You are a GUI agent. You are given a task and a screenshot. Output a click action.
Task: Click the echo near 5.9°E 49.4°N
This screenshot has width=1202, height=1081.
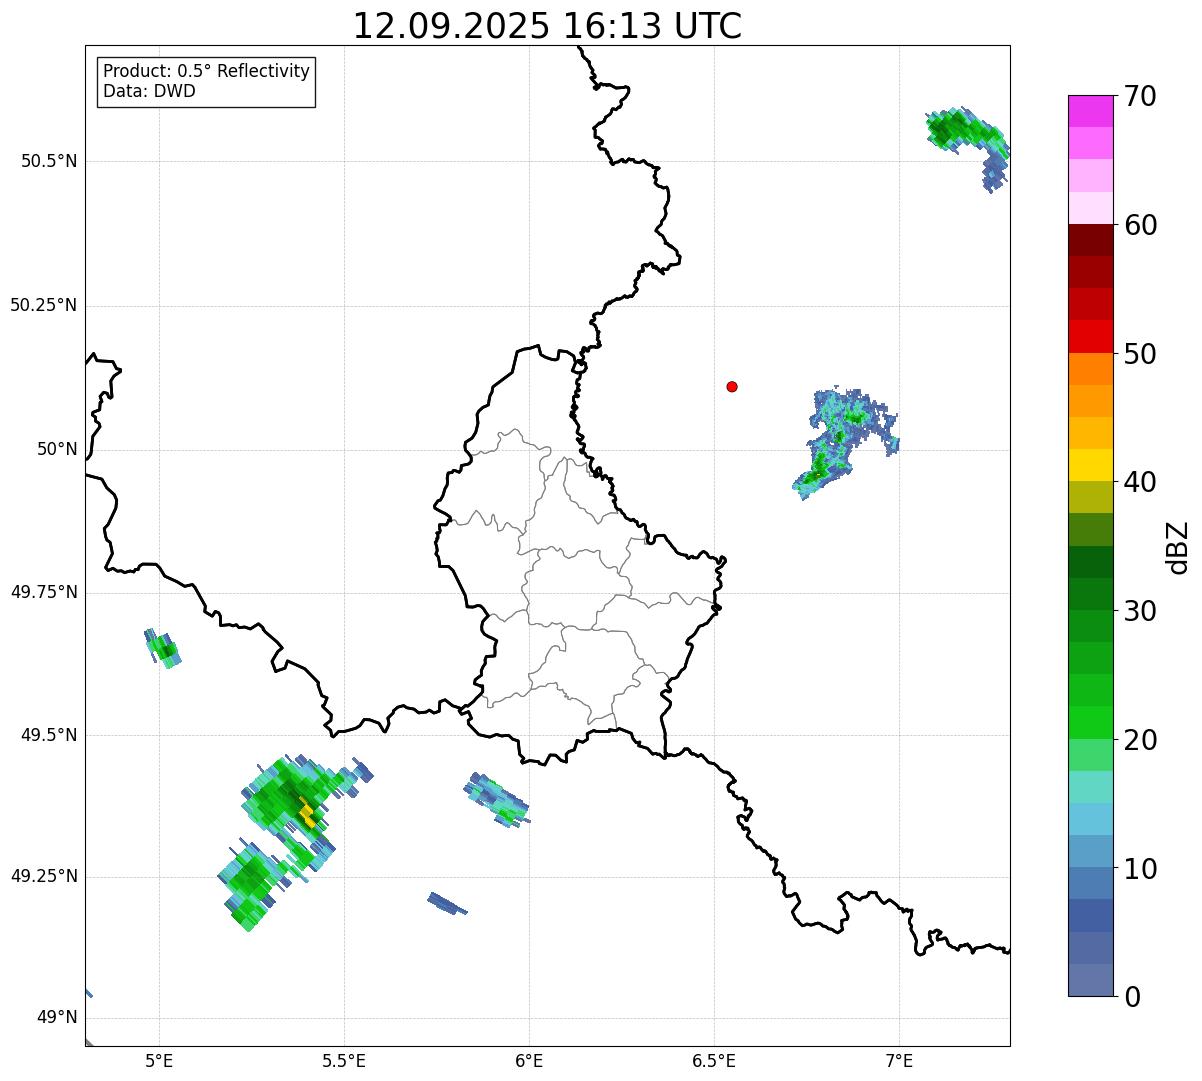coord(497,799)
